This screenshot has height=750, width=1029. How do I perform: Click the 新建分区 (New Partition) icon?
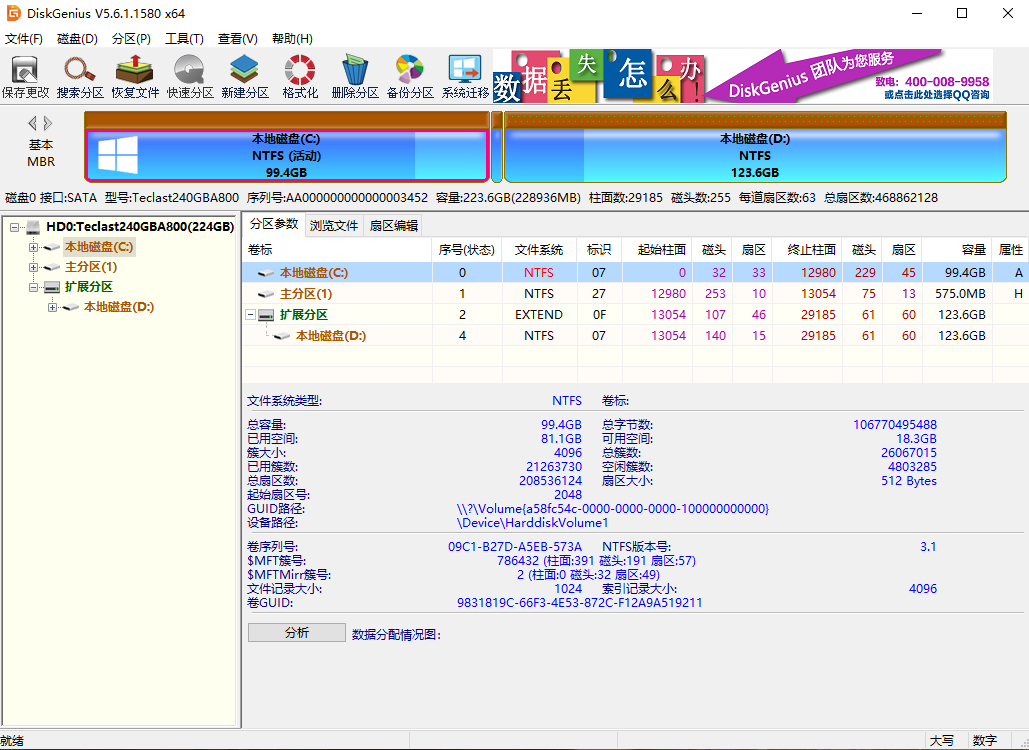coord(244,75)
